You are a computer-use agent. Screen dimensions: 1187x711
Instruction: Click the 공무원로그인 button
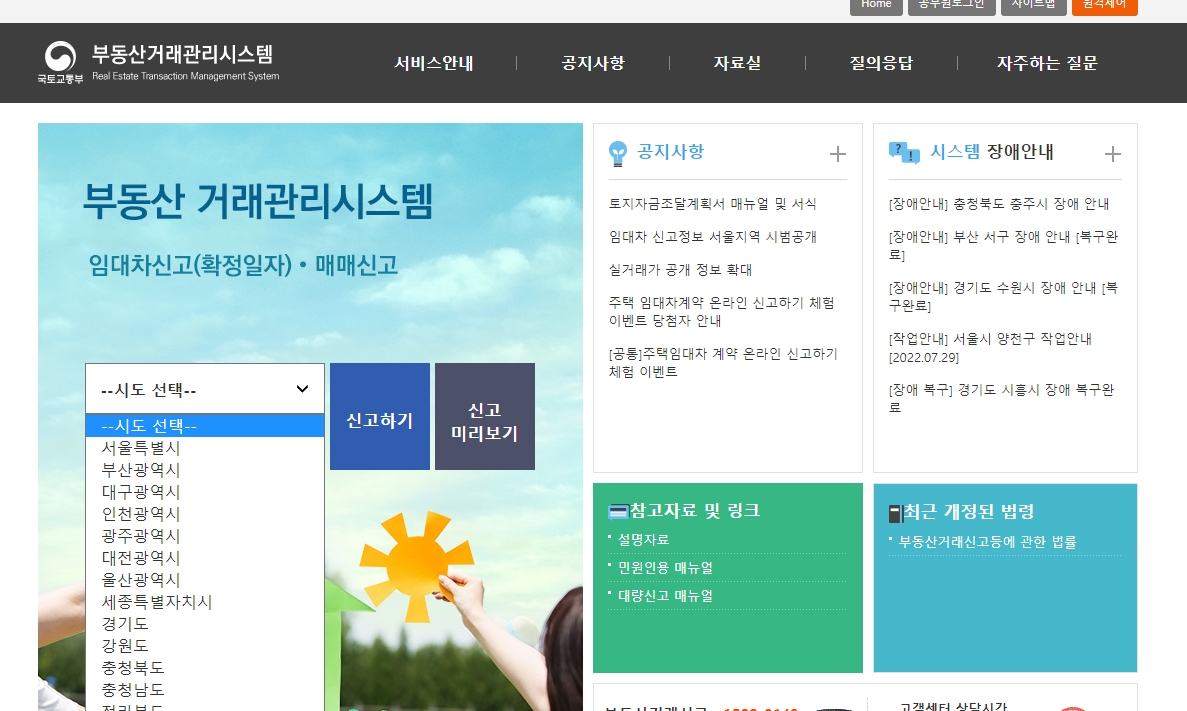point(952,6)
